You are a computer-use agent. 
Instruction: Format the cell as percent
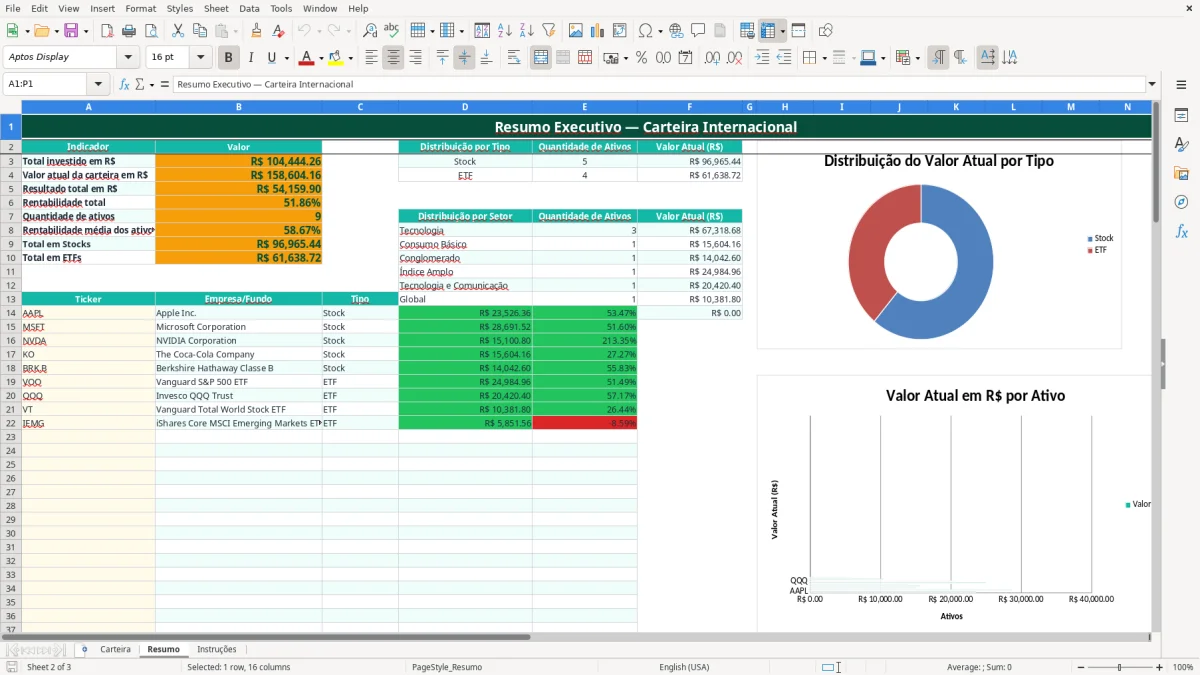(641, 58)
